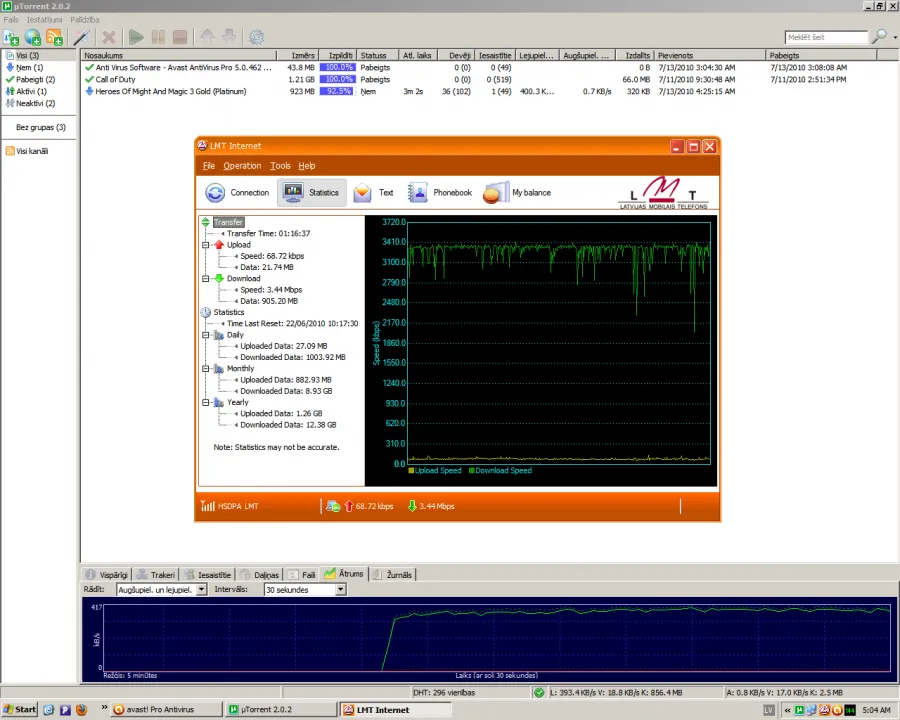Click the Pause torrent toolbar icon
This screenshot has height=720, width=900.
(158, 38)
